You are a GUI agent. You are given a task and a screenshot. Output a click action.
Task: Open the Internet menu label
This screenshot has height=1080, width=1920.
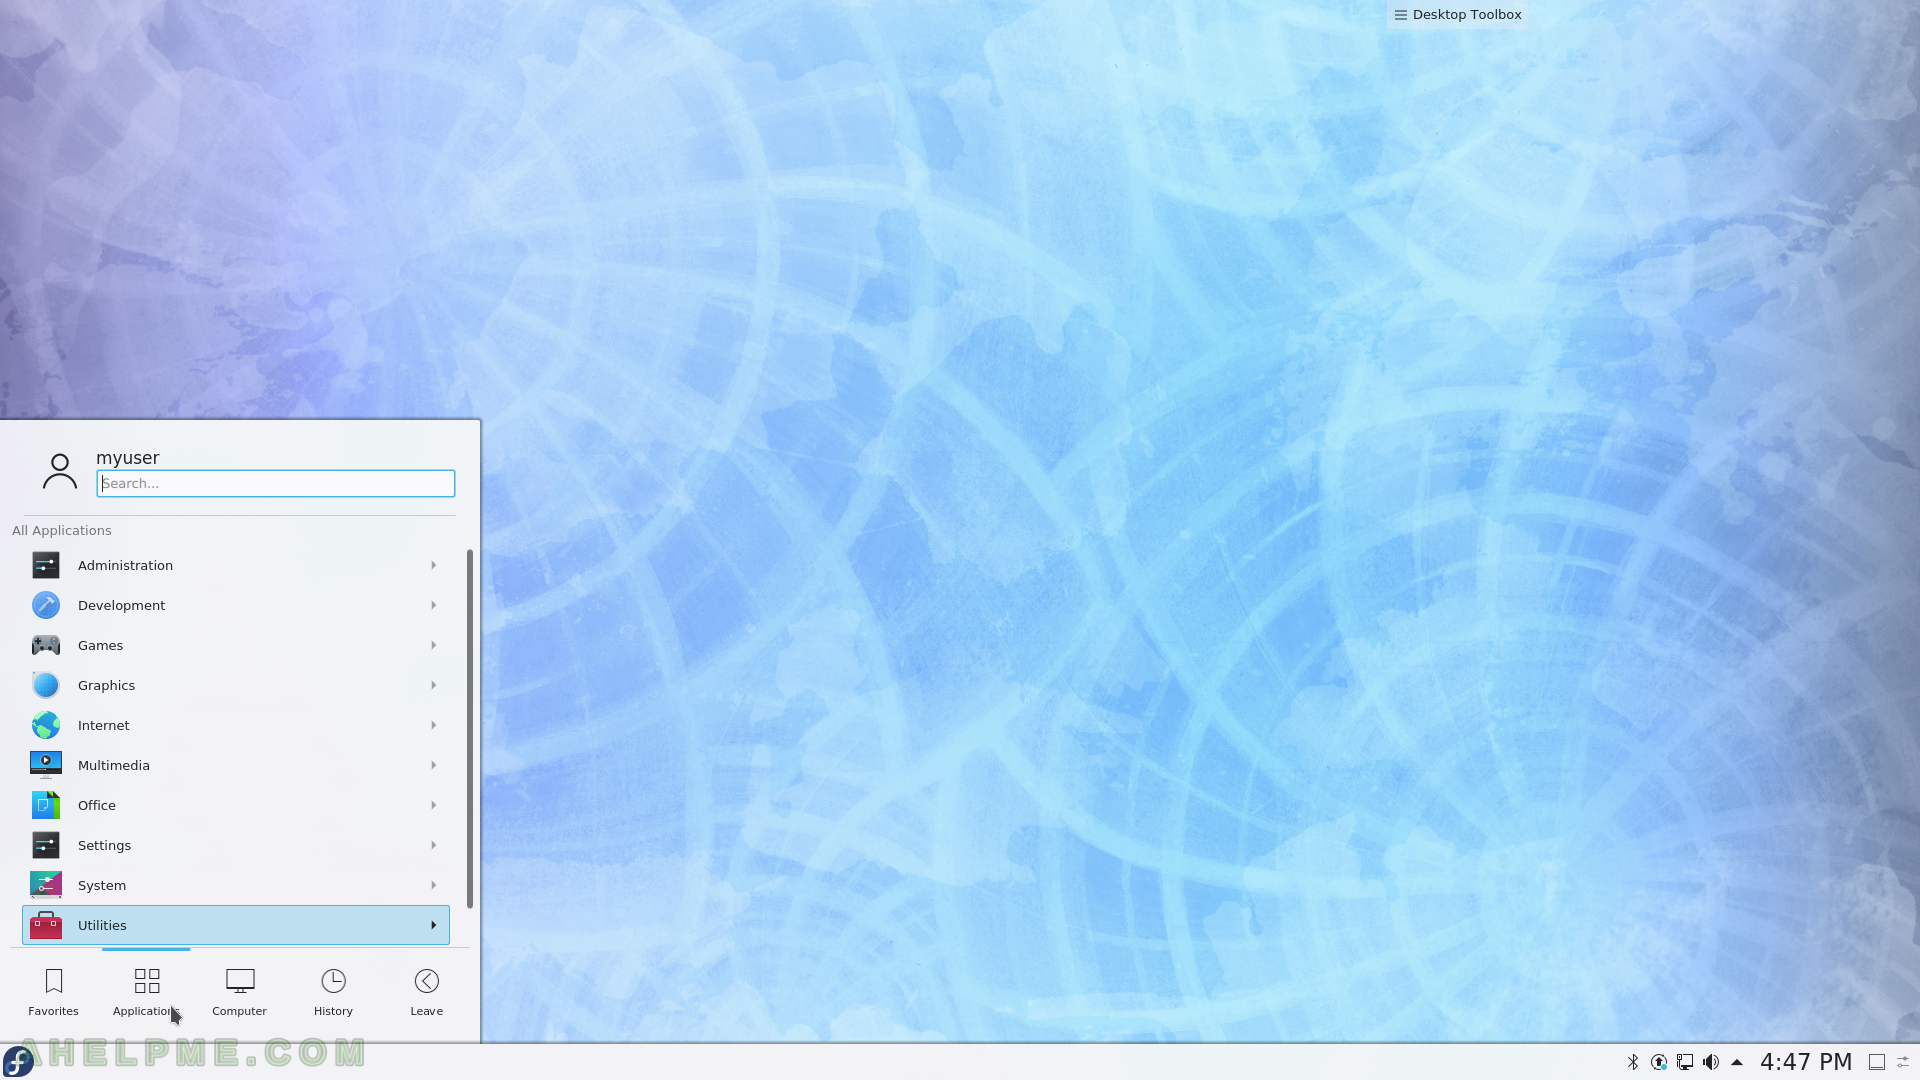click(x=104, y=725)
